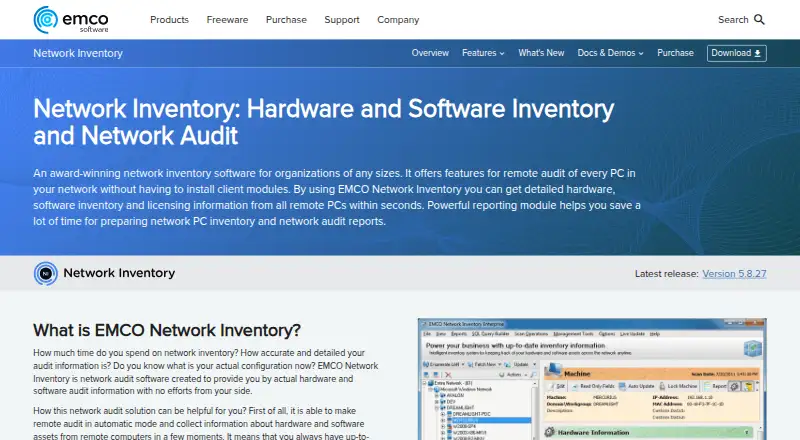Open the Products menu
Viewport: 800px width, 440px height.
[169, 20]
